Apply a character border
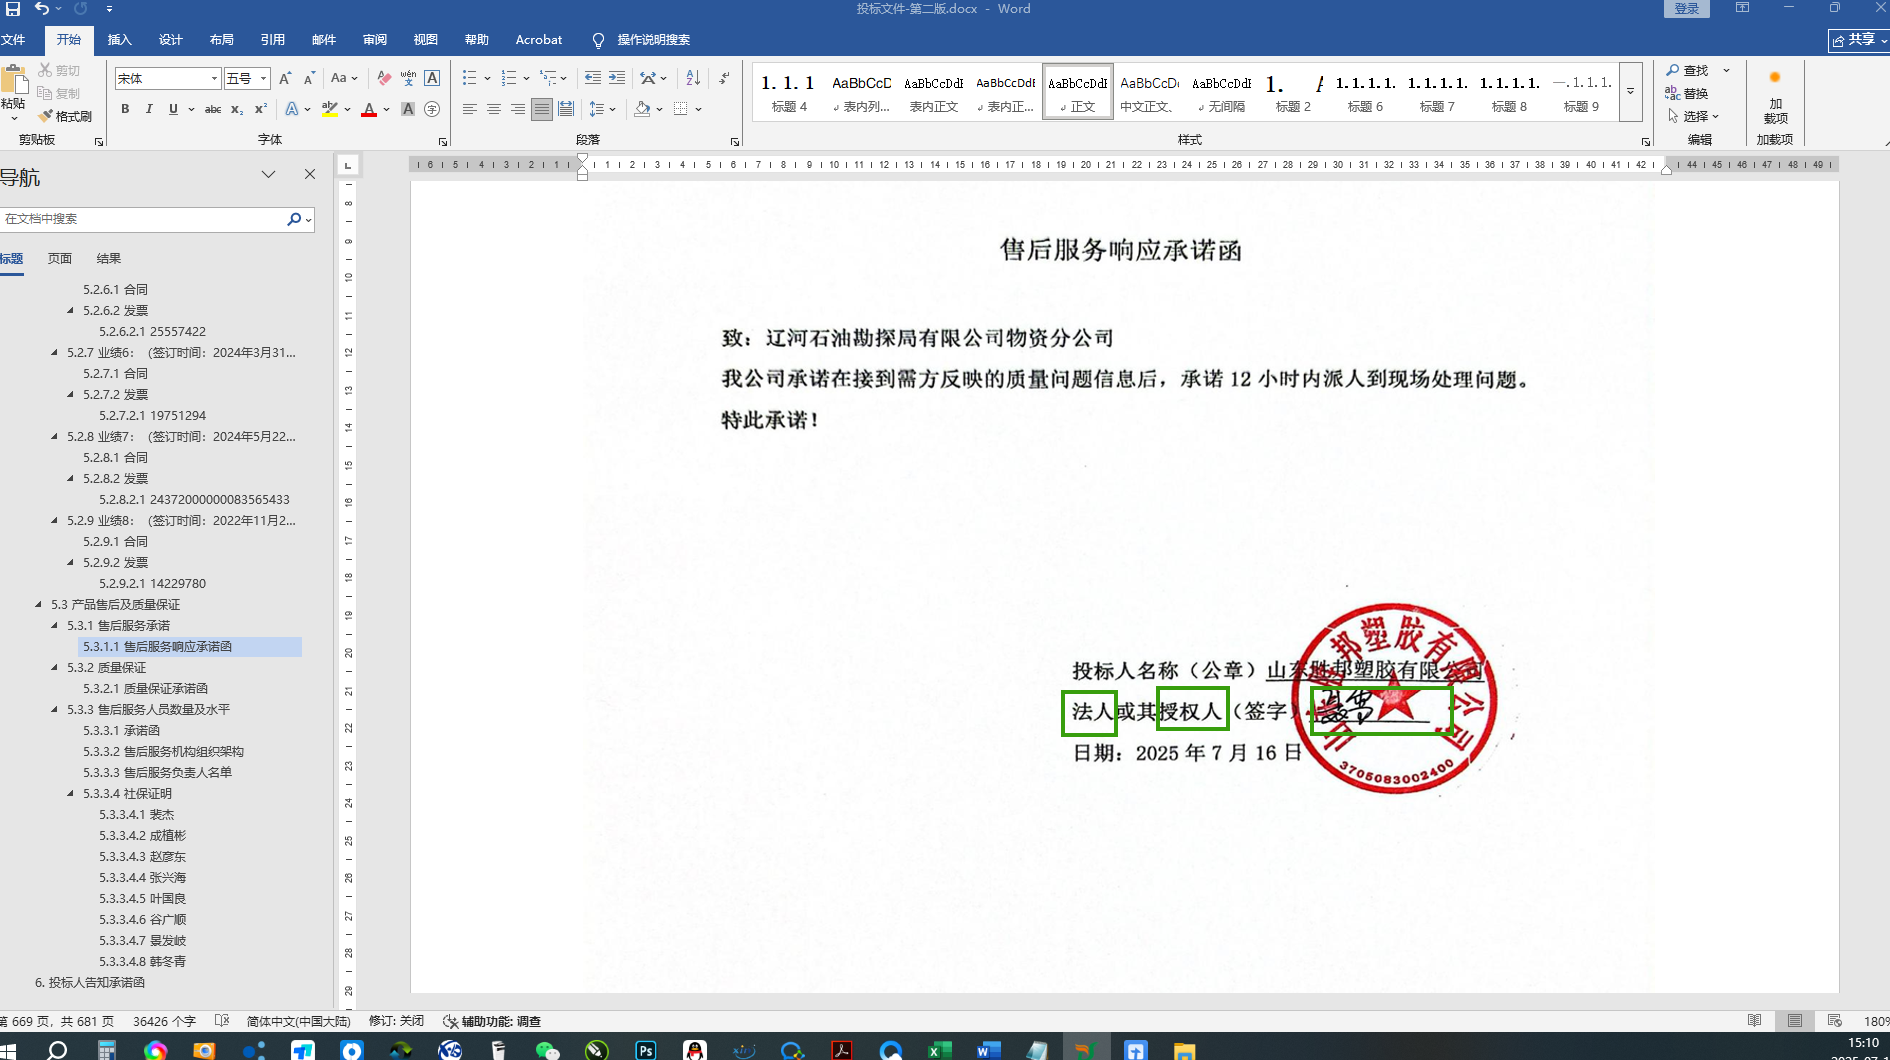1890x1060 pixels. point(432,78)
